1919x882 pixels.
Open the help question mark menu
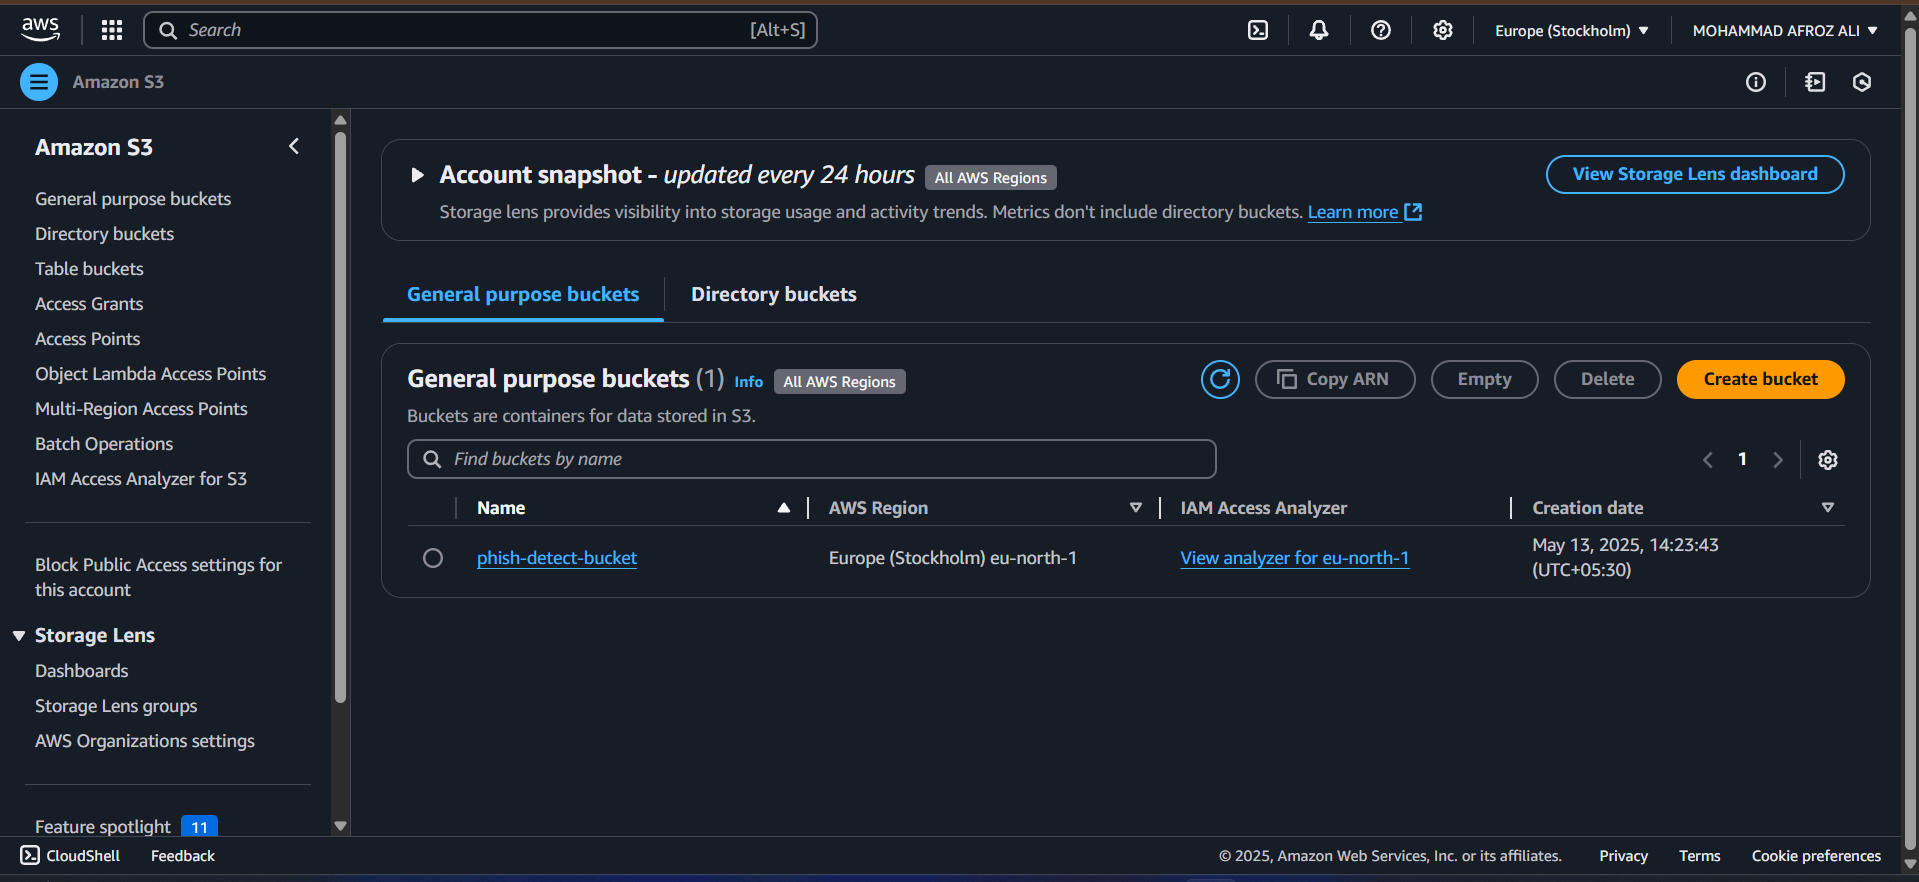click(x=1381, y=30)
